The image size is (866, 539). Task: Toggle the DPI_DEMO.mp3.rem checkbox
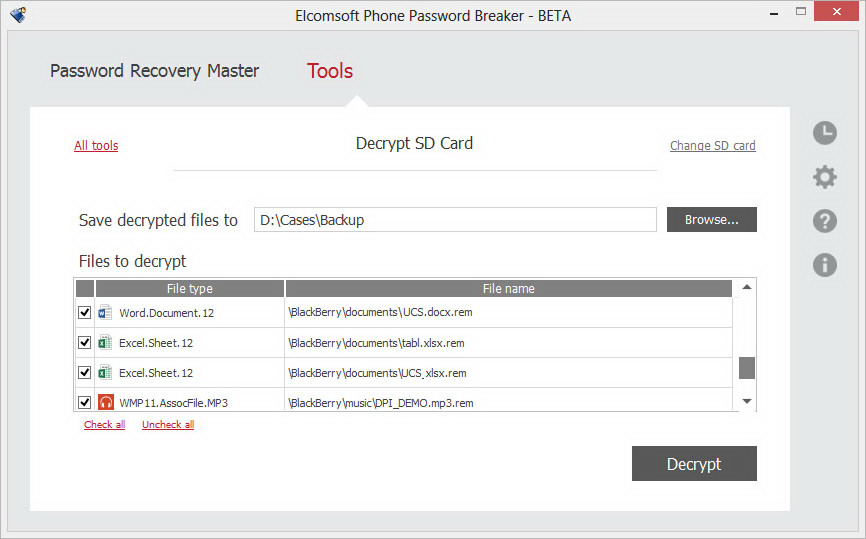pos(85,403)
